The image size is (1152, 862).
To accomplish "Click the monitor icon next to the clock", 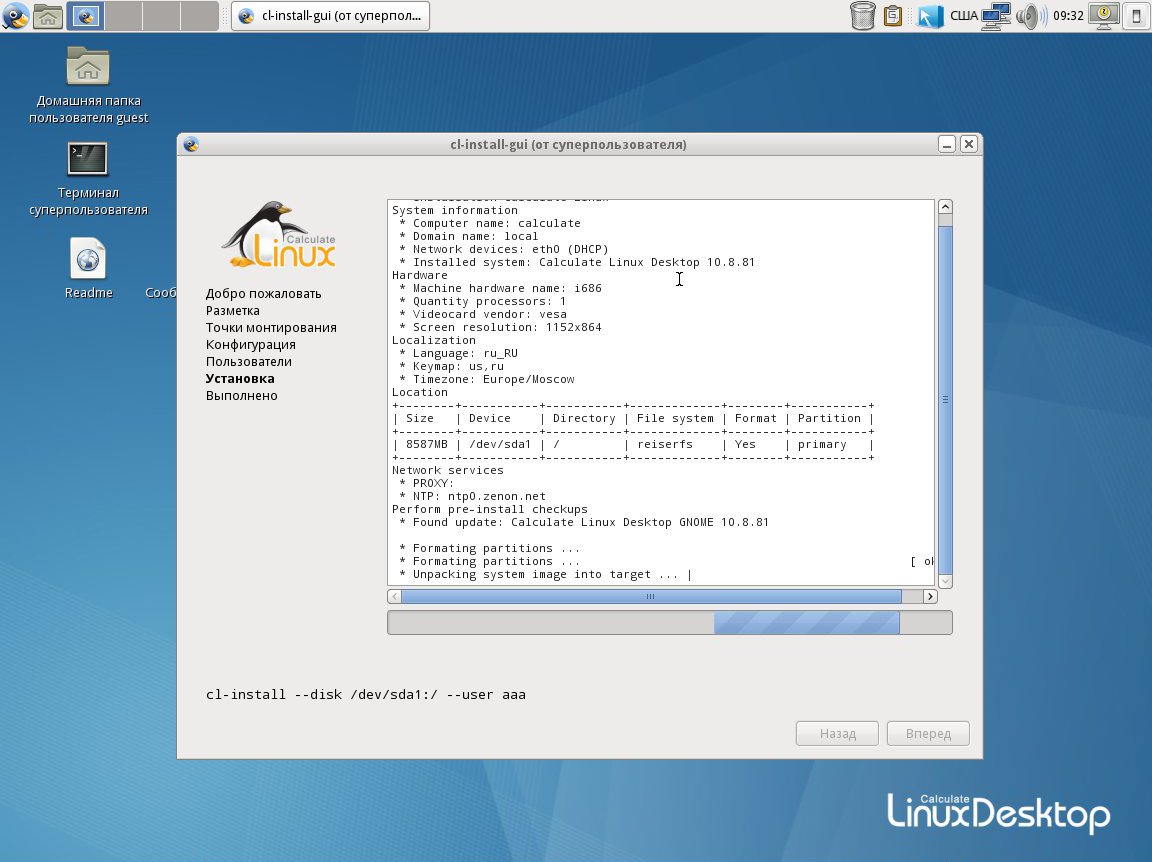I will click(x=1104, y=15).
